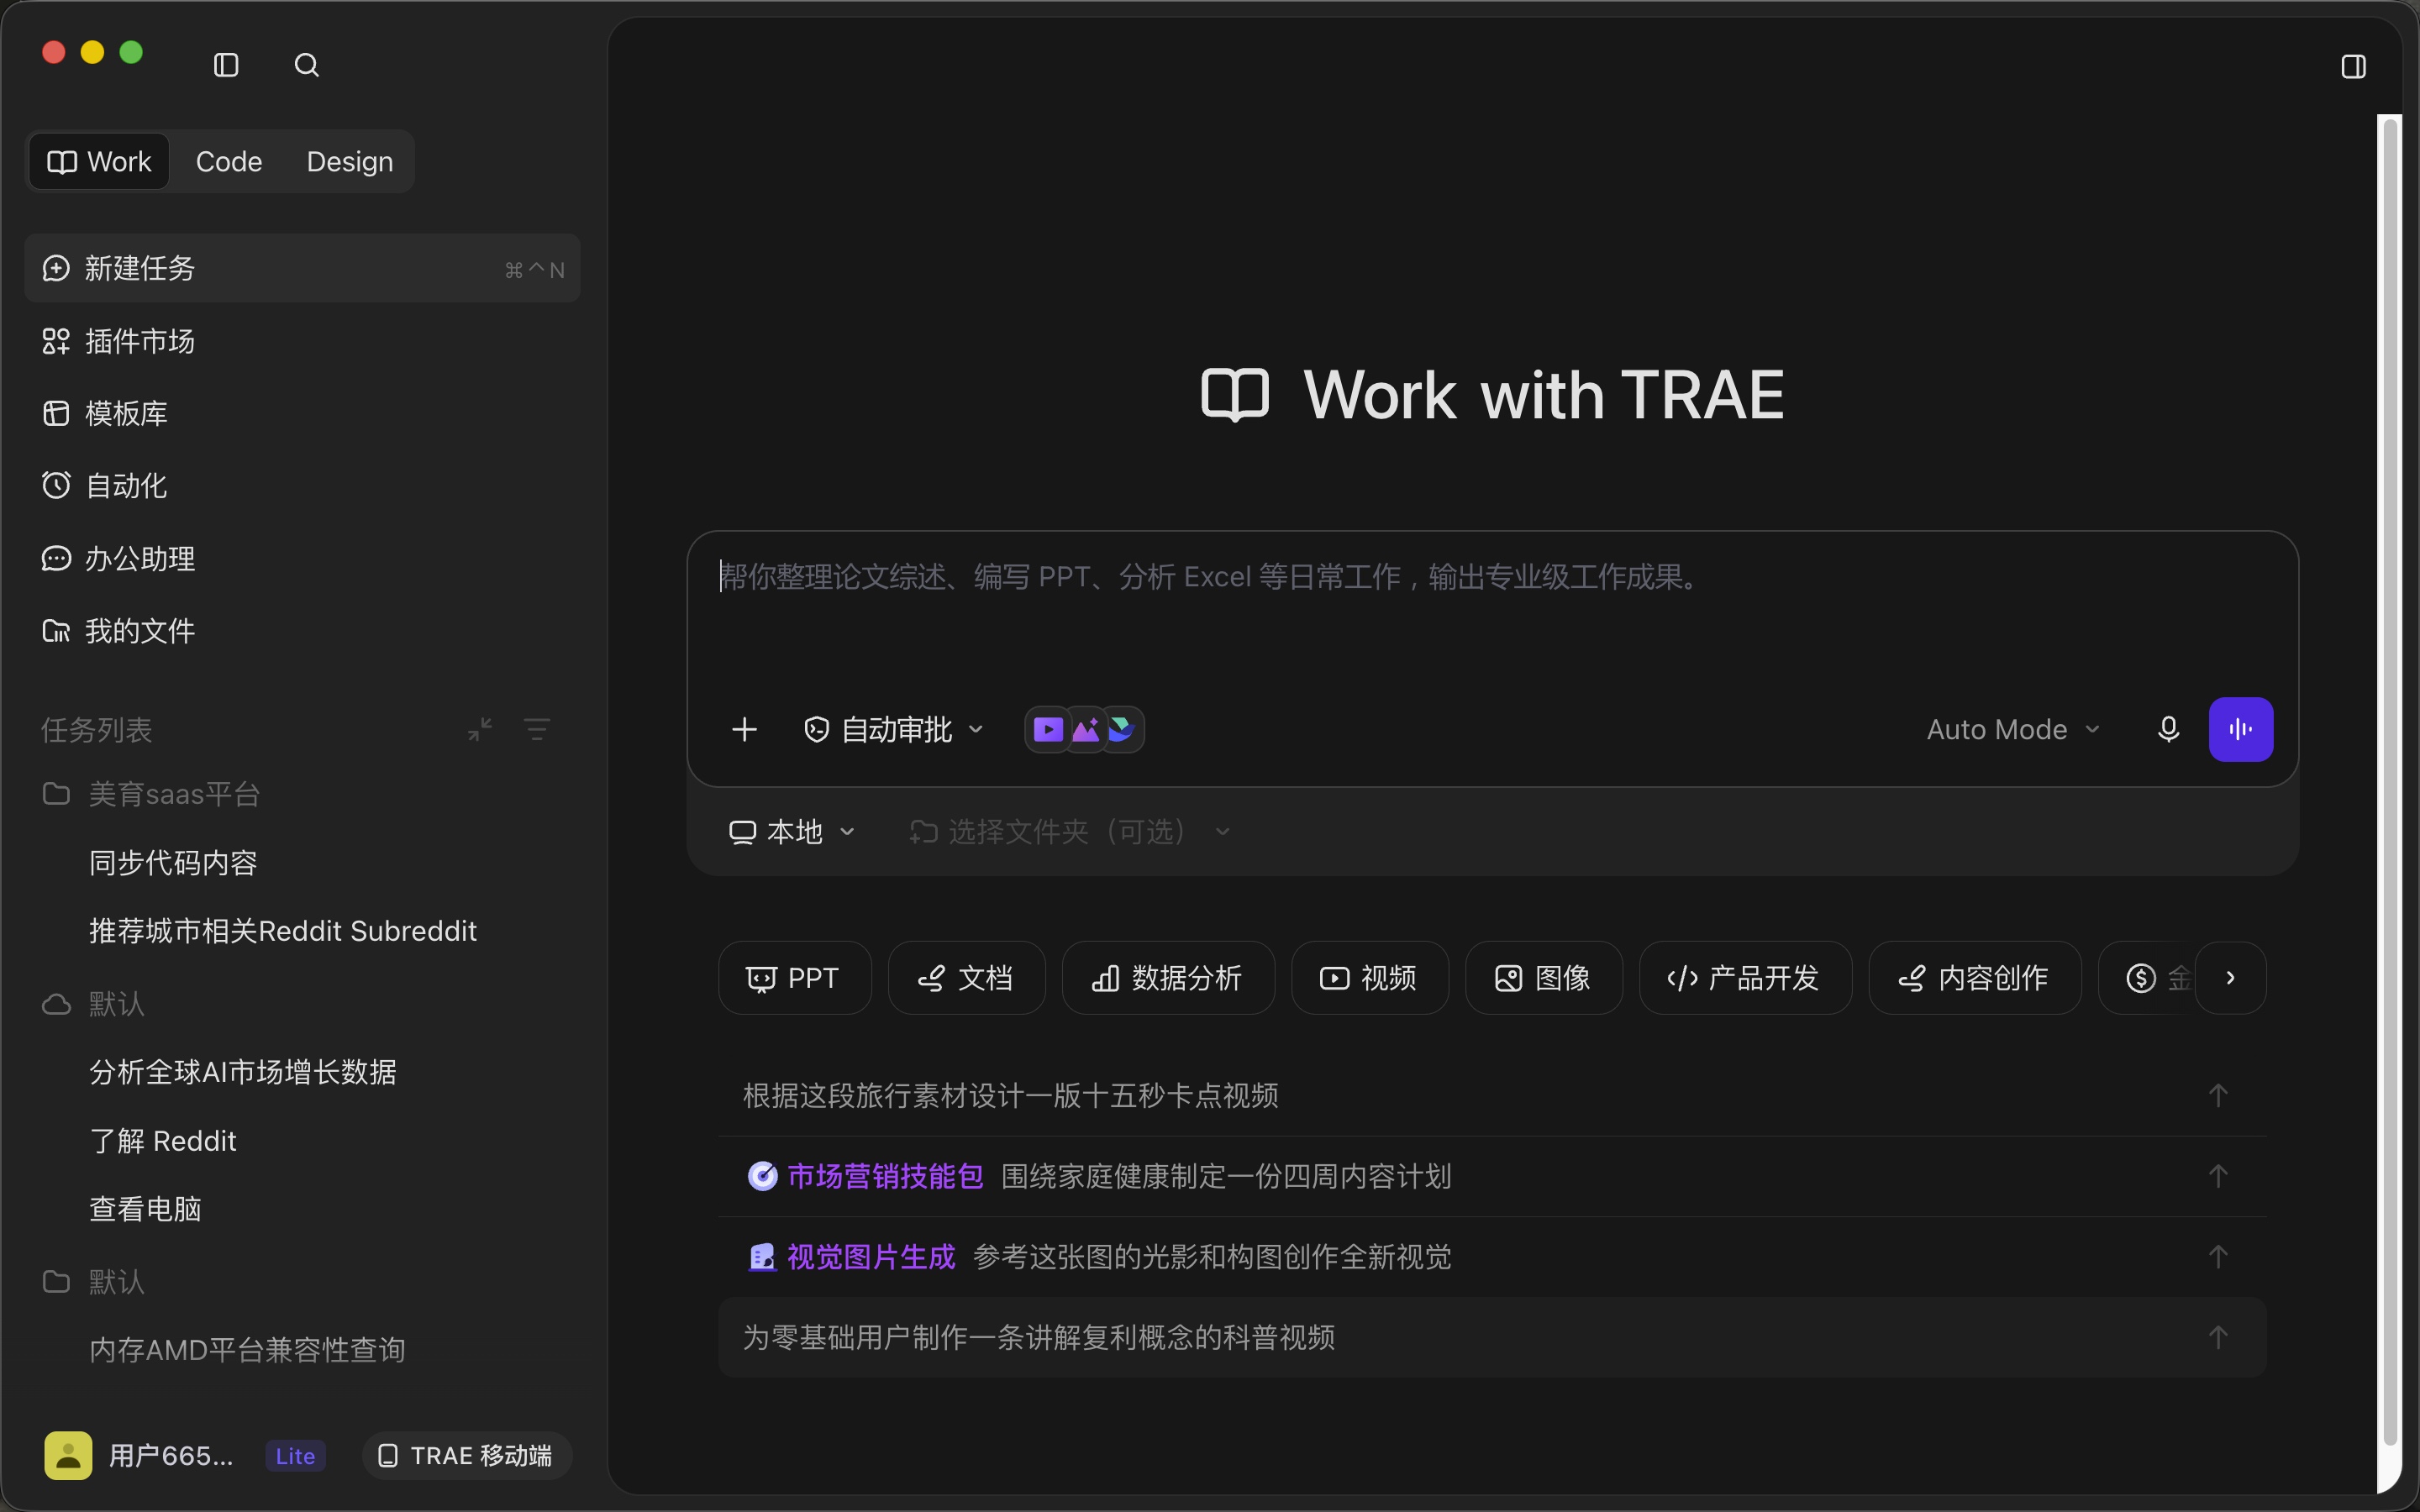Select the 围绕家庭健康制定一份四周内容计划 suggestion
This screenshot has width=2420, height=1512.
point(1226,1176)
